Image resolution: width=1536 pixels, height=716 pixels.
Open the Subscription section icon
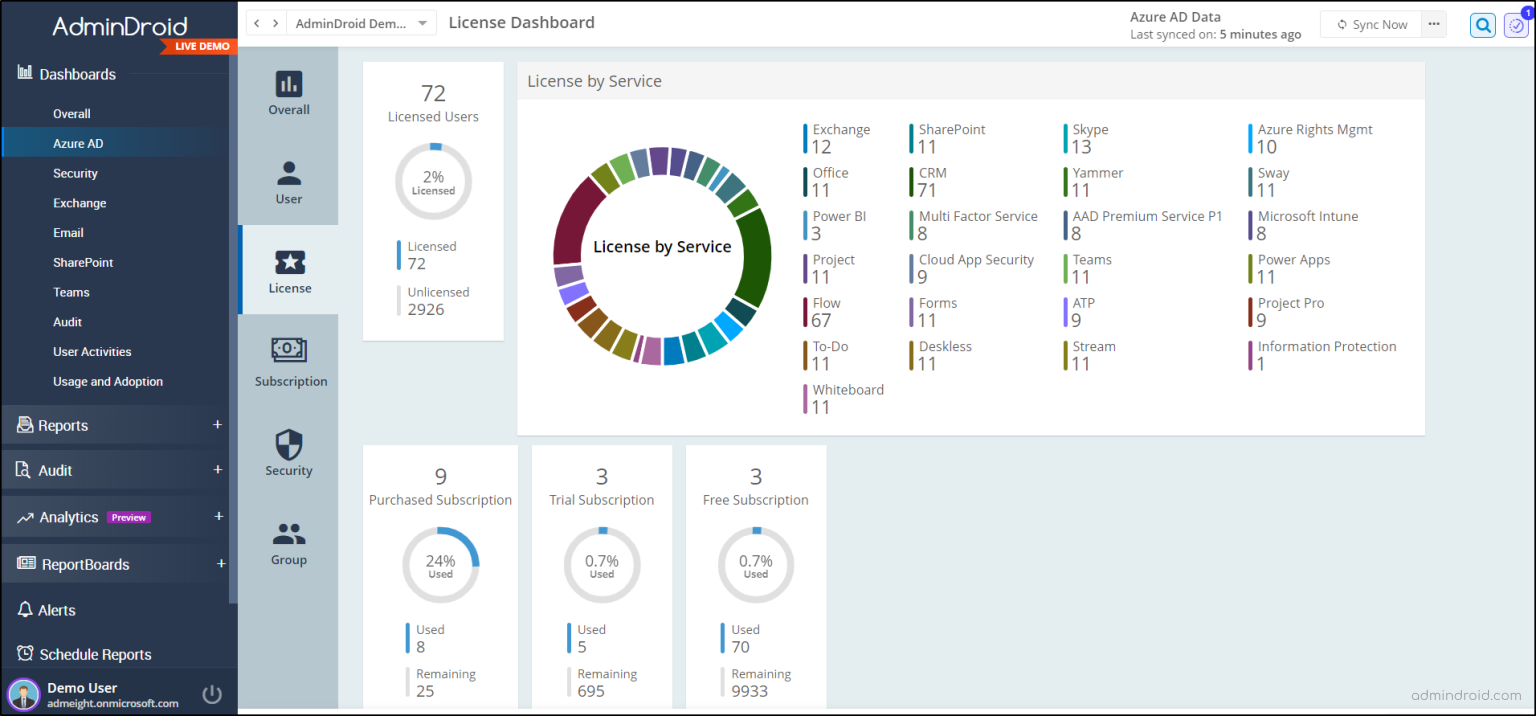coord(290,360)
